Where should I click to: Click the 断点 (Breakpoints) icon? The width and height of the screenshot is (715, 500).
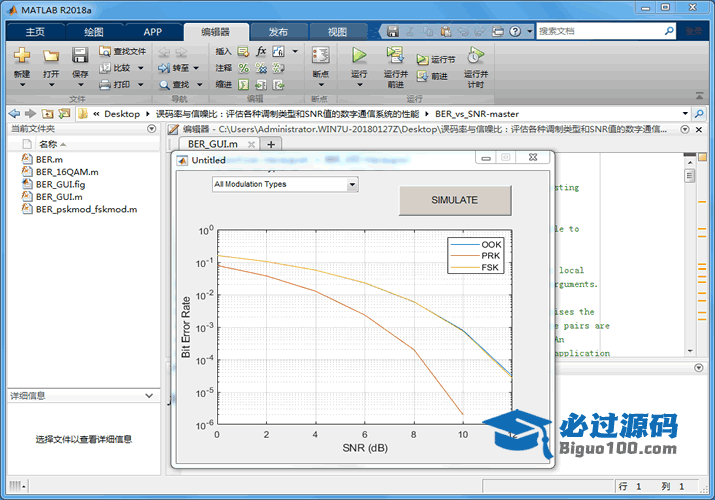point(321,56)
